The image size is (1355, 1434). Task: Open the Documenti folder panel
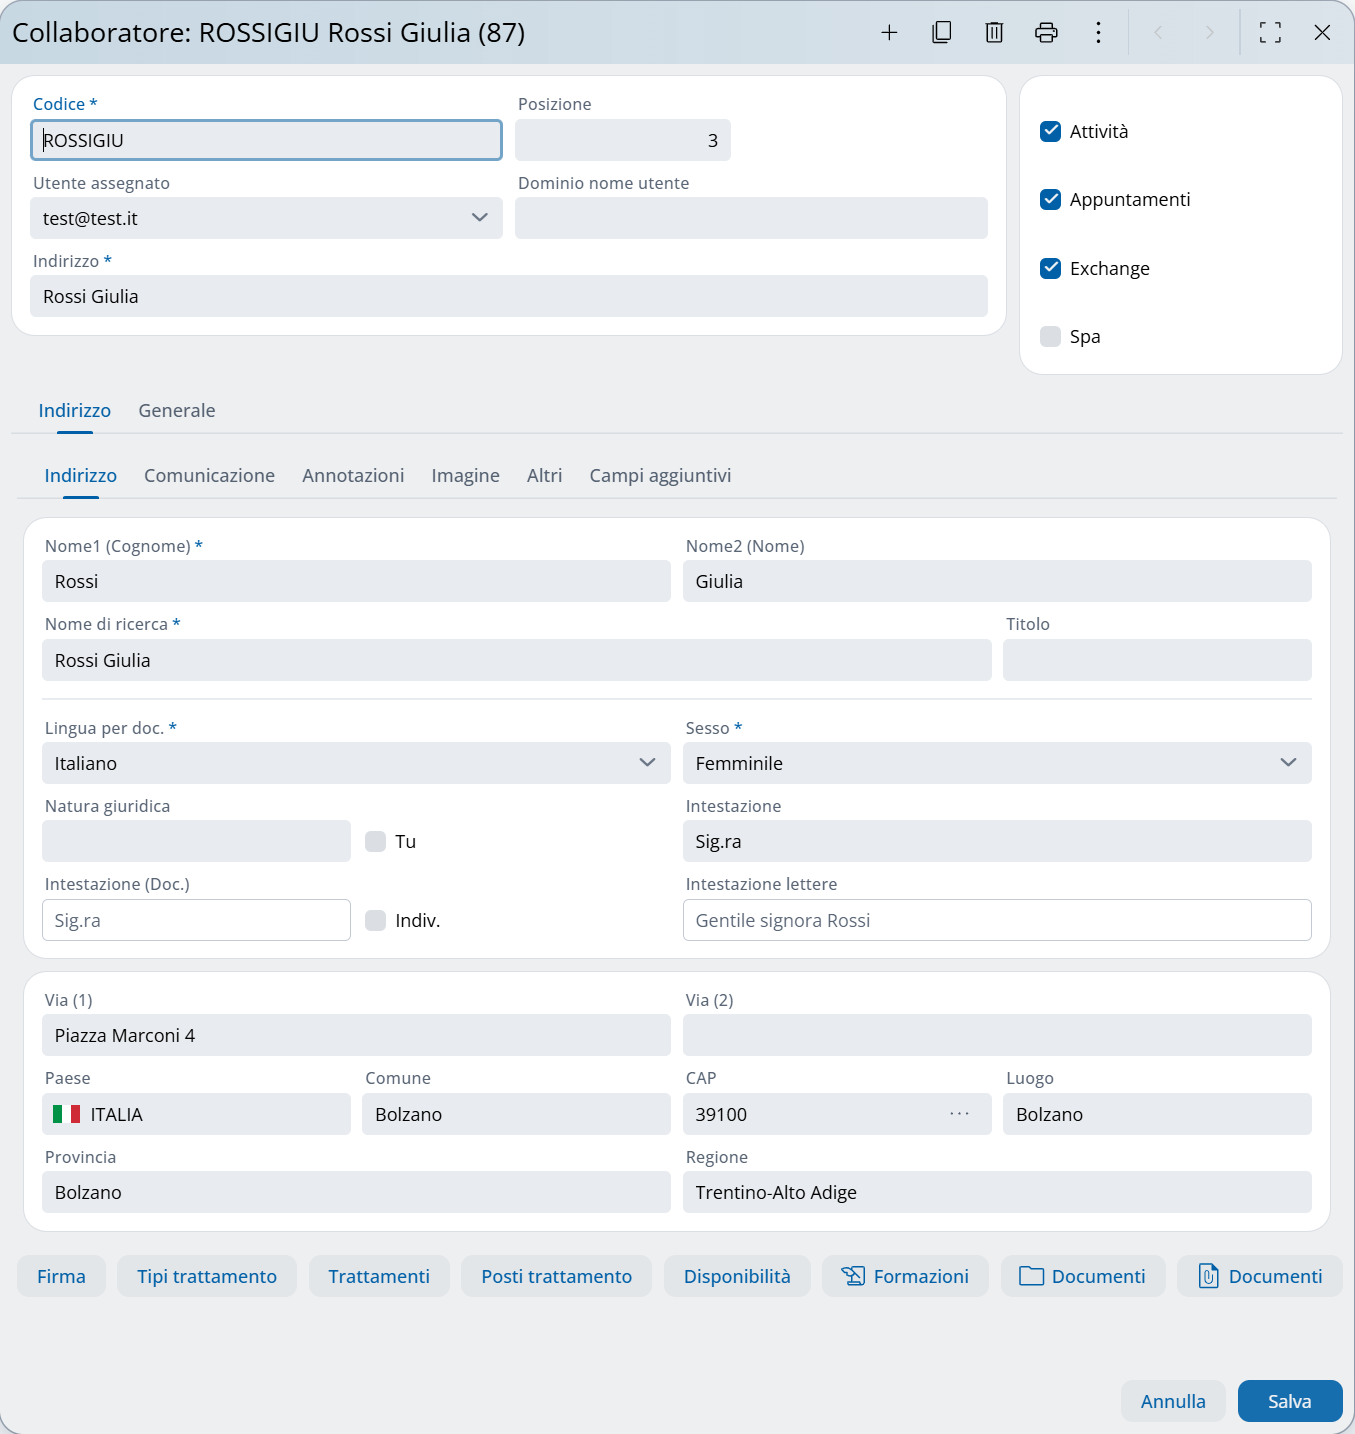[1083, 1276]
